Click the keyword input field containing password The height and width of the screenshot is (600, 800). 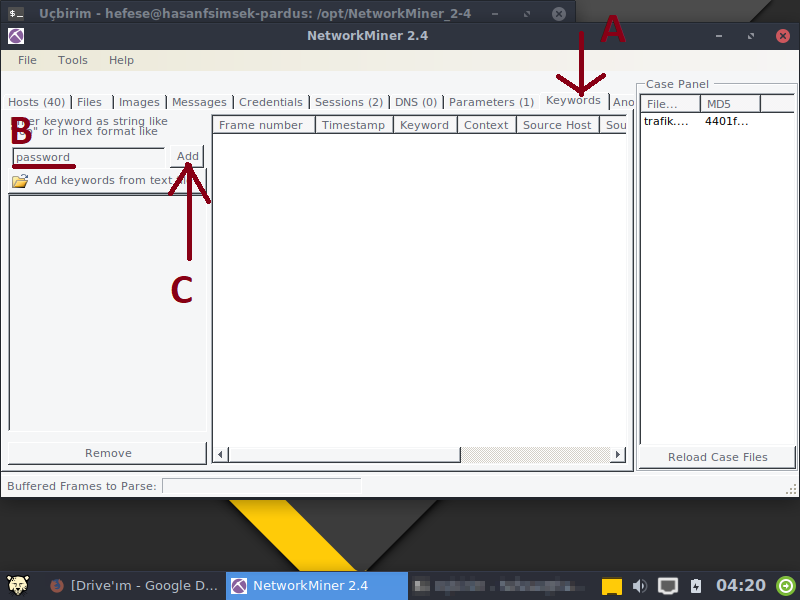tap(89, 157)
